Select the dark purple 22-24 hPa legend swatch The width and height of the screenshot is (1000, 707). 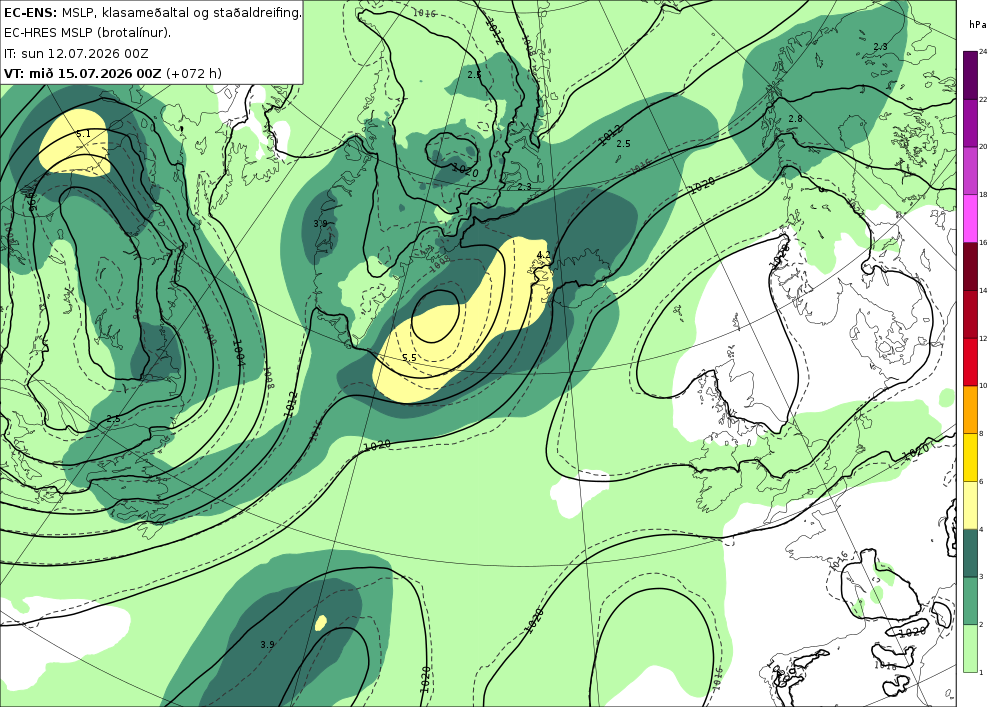(970, 75)
